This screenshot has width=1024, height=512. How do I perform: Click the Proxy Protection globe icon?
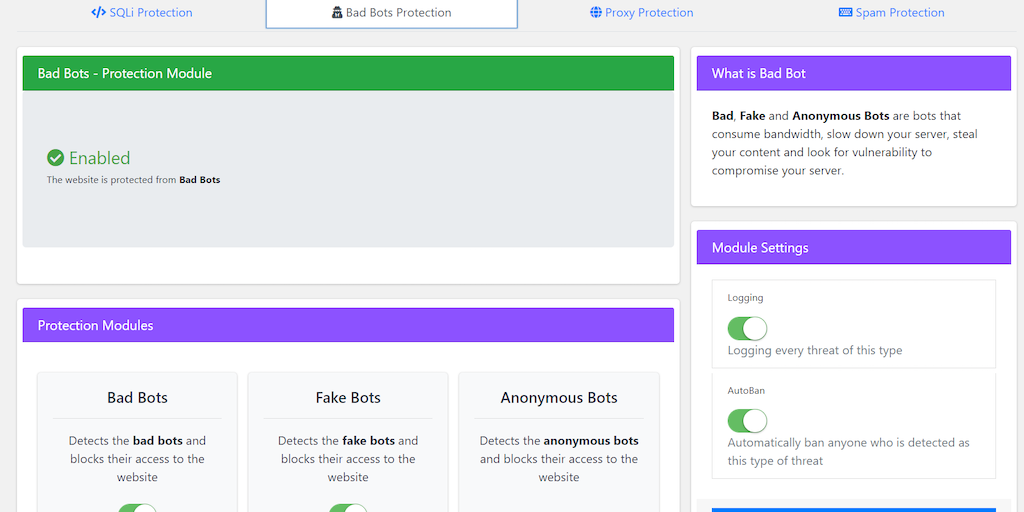point(596,13)
